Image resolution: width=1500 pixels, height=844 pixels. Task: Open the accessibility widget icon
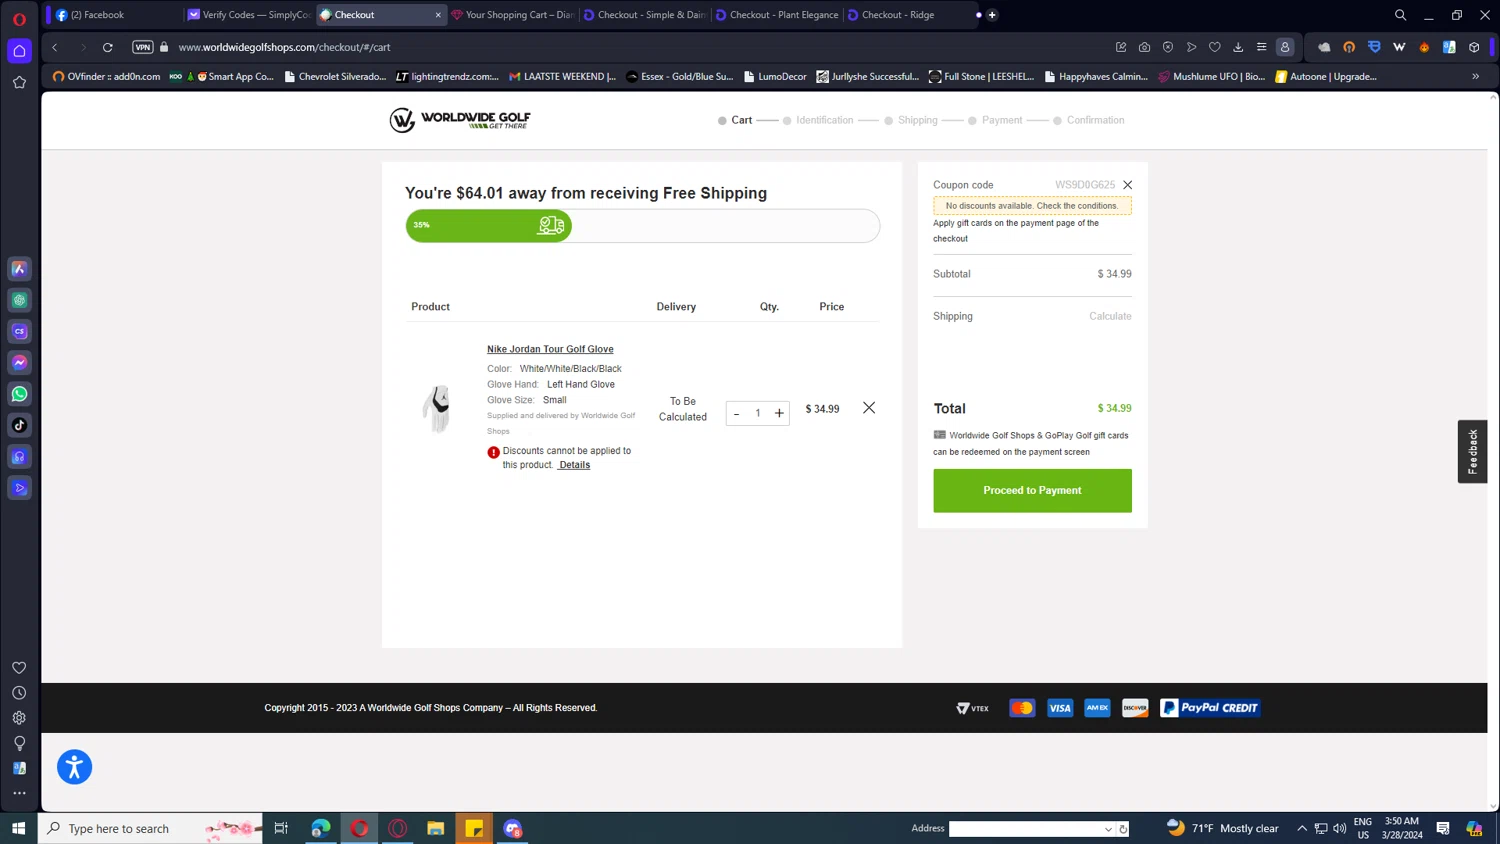[74, 767]
